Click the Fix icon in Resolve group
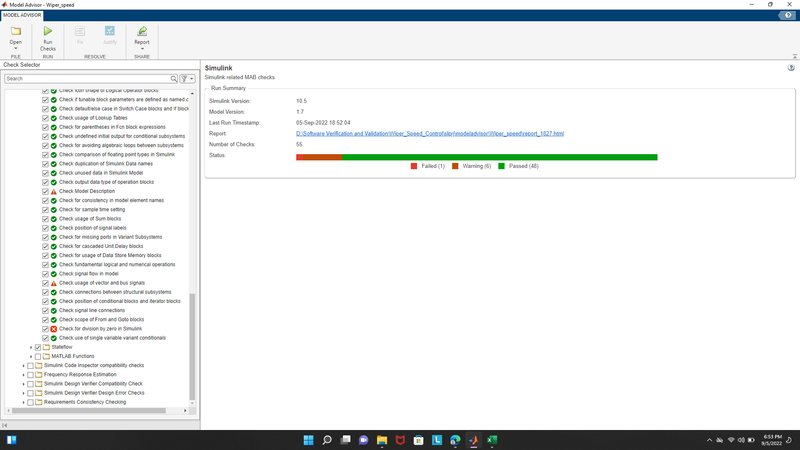The width and height of the screenshot is (800, 450). [x=80, y=32]
